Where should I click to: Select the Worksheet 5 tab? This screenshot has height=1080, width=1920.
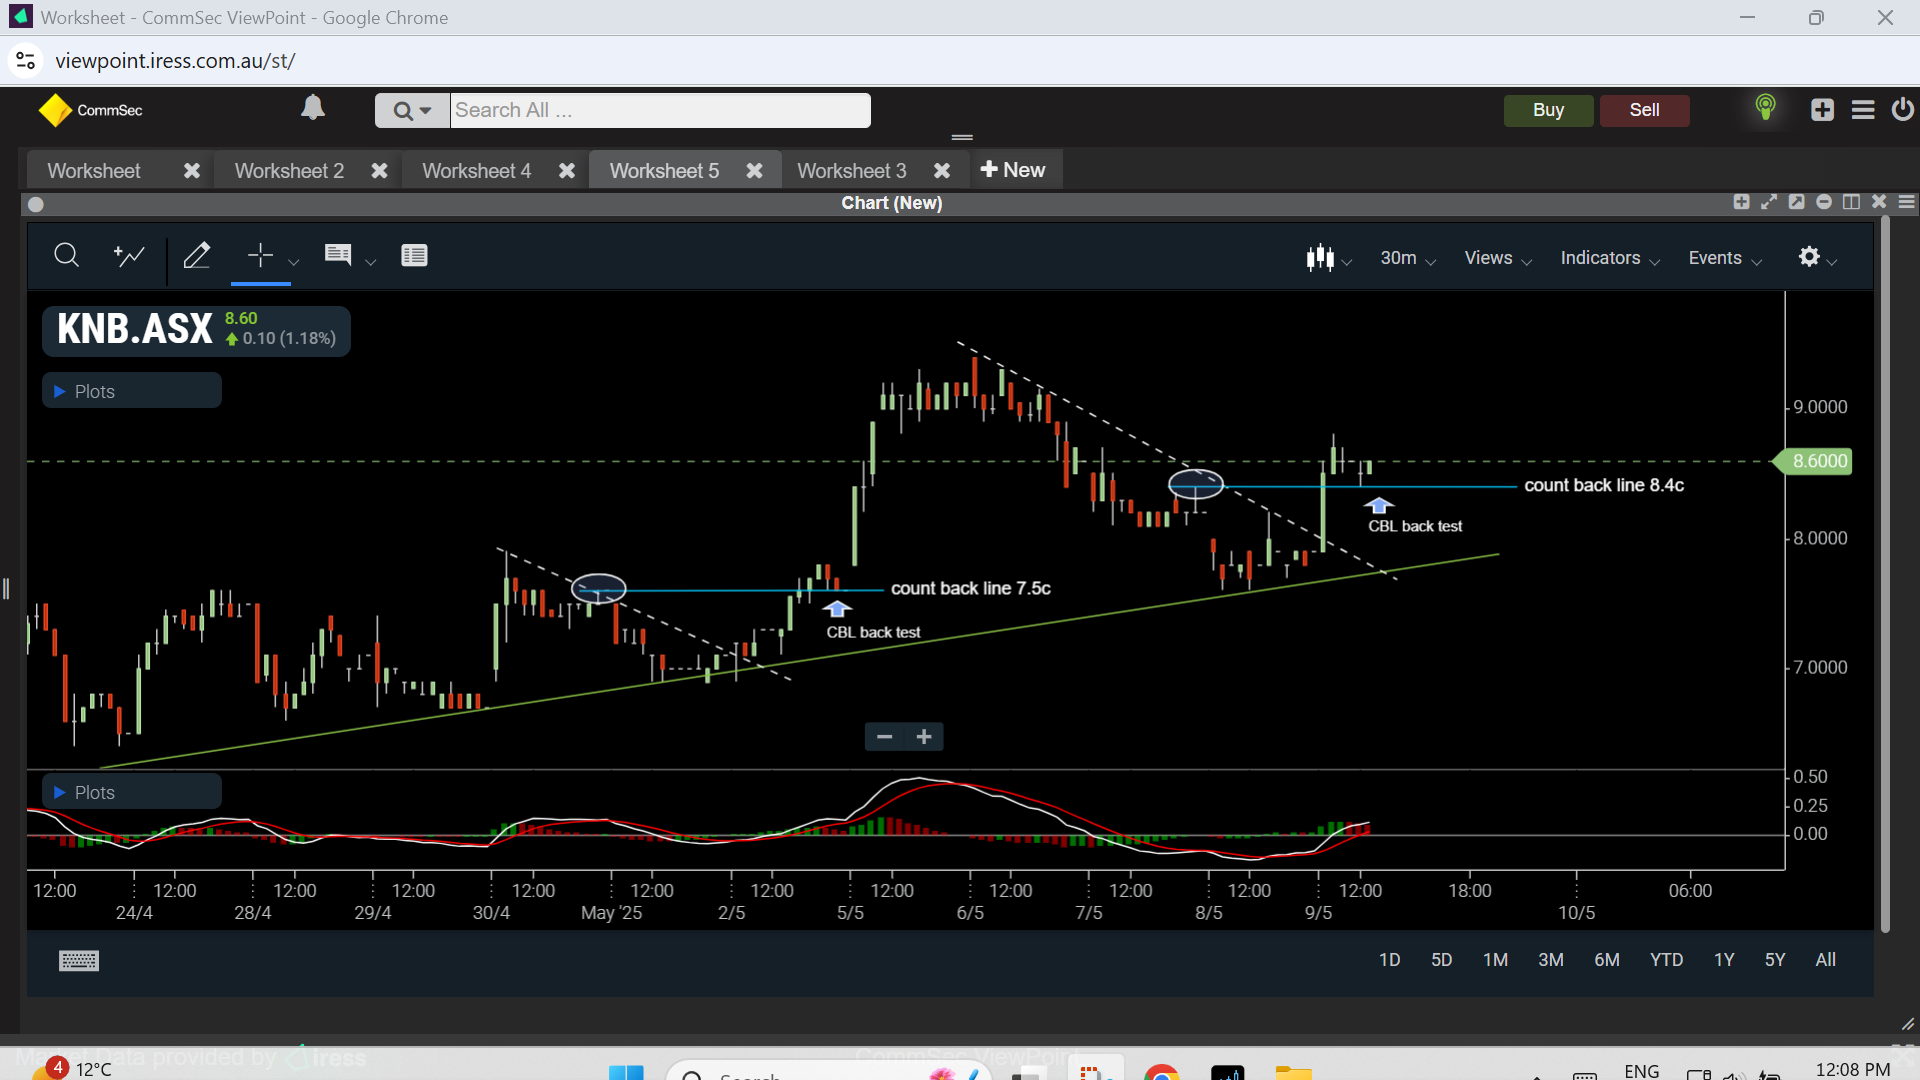(664, 171)
